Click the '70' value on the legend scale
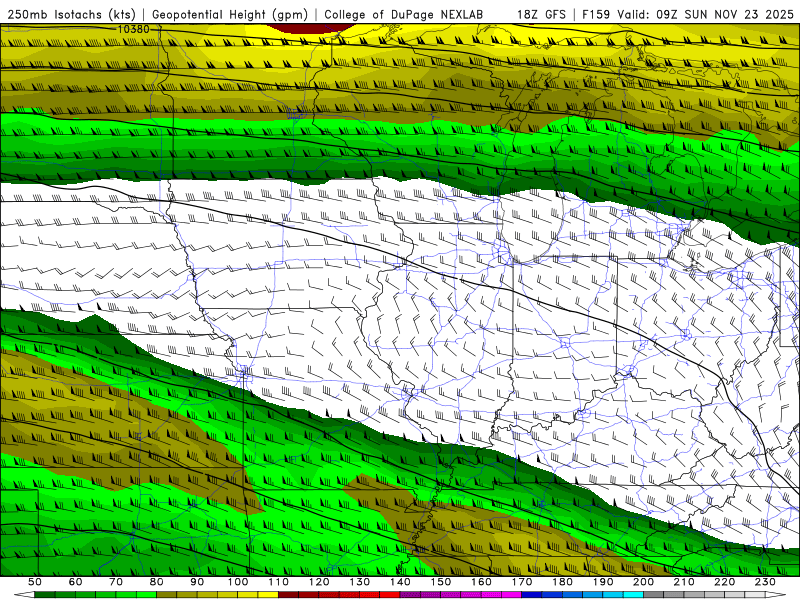Screen dimensions: 800x600 pyautogui.click(x=116, y=582)
